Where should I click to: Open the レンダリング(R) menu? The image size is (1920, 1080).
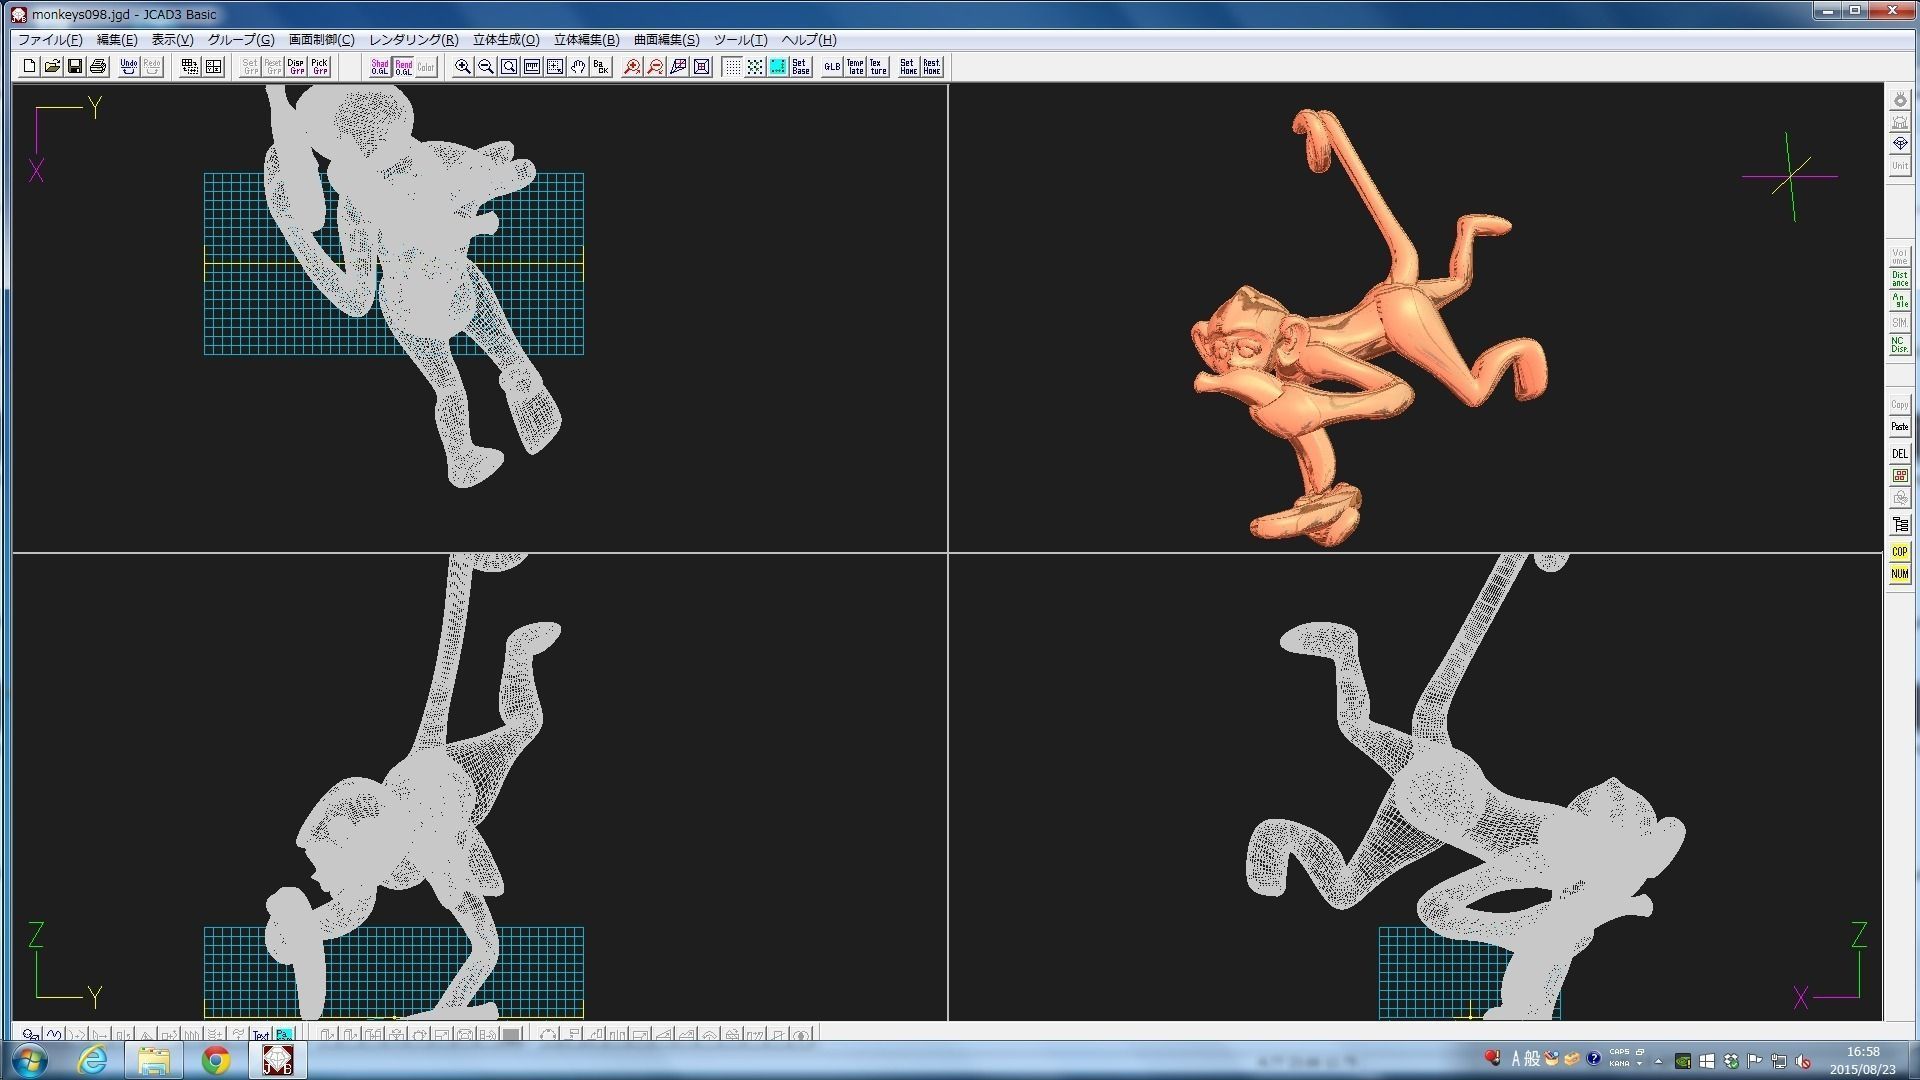click(413, 40)
